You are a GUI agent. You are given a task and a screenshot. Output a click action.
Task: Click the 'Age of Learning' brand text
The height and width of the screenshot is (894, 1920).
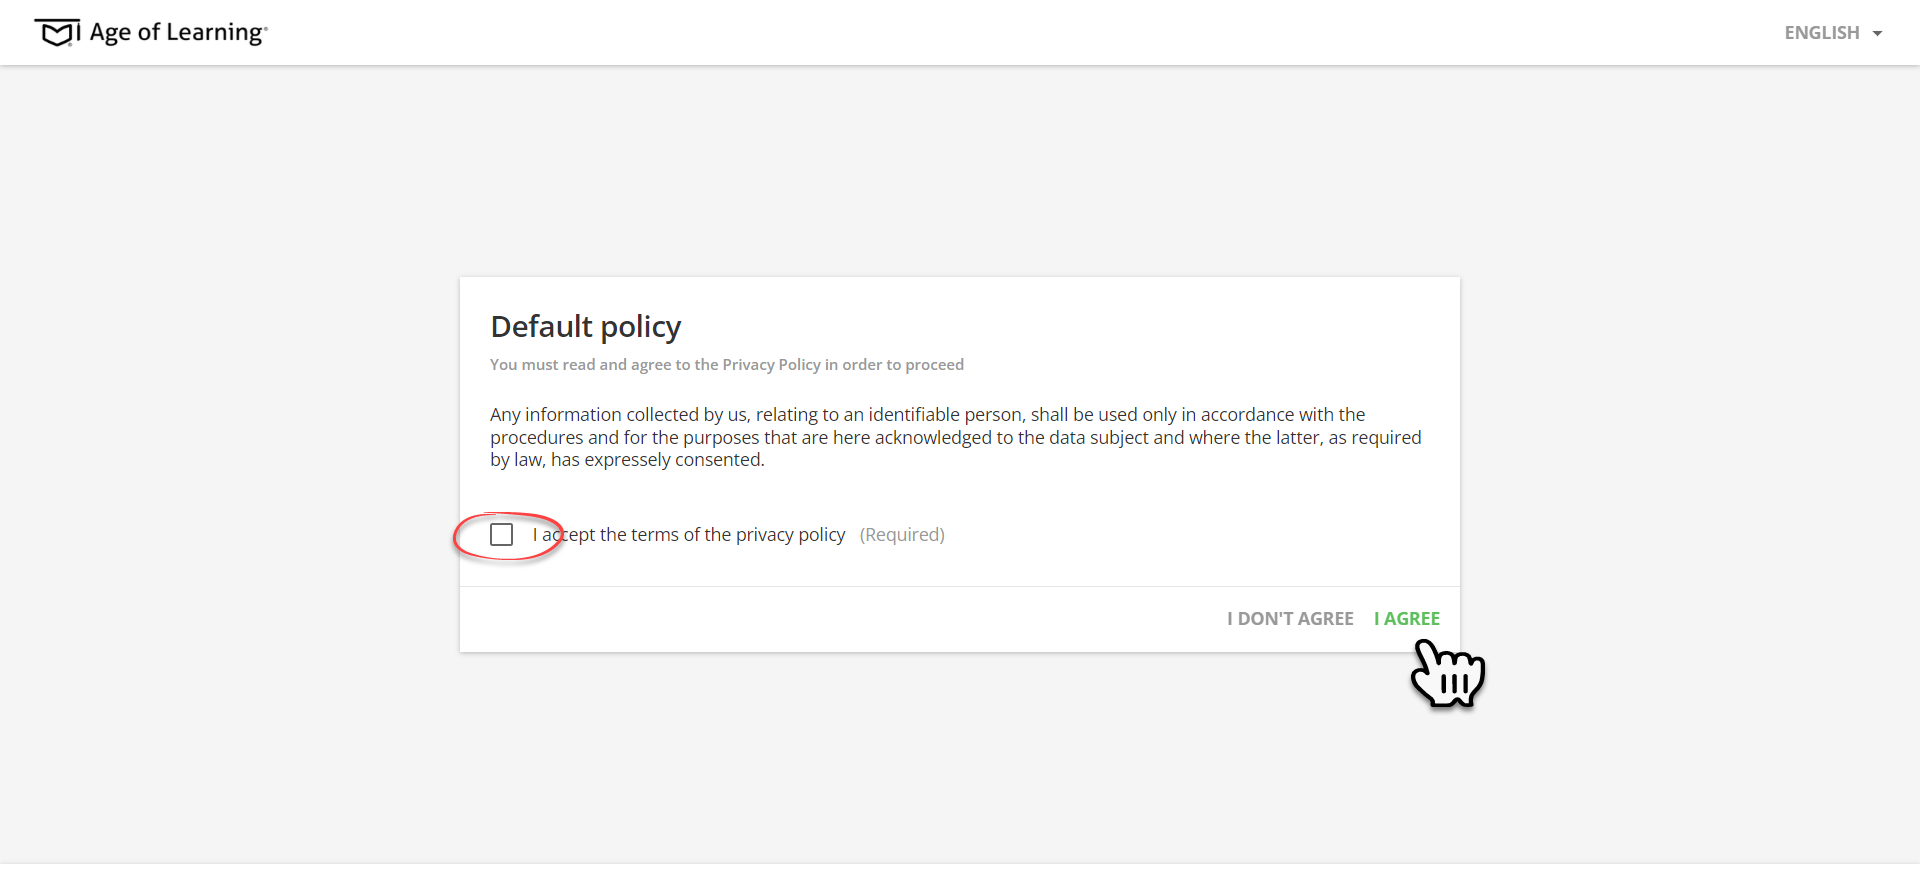coord(179,33)
